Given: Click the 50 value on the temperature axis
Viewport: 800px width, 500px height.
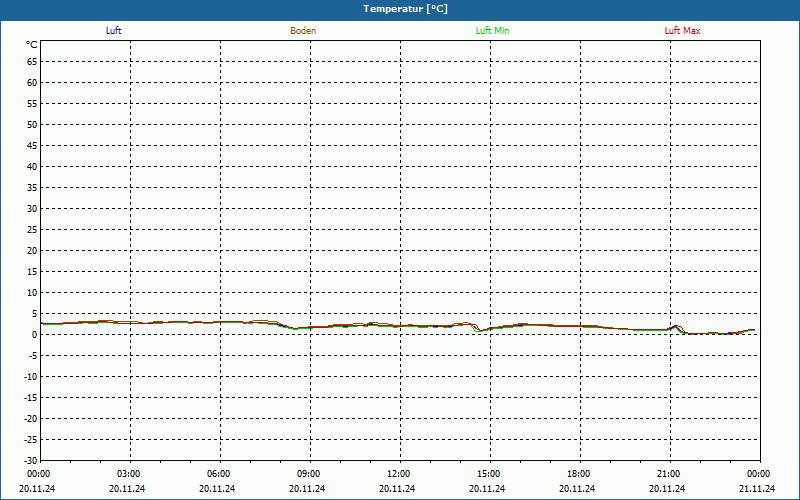Looking at the screenshot, I should point(32,124).
